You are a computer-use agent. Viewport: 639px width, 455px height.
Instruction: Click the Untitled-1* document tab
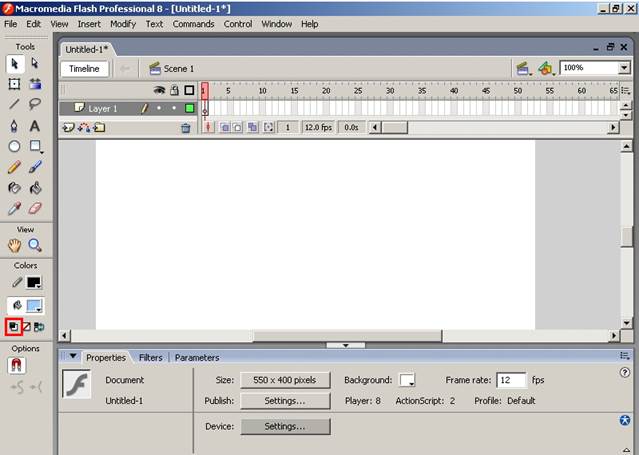pos(87,49)
